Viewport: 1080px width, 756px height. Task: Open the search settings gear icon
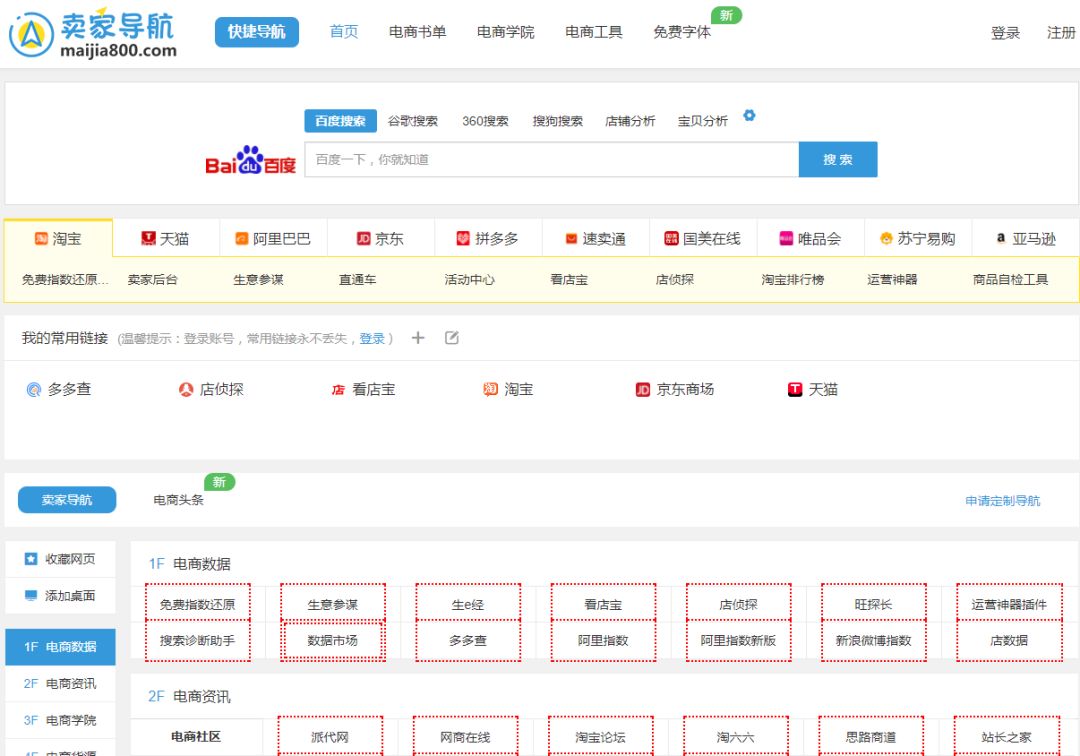[x=749, y=116]
